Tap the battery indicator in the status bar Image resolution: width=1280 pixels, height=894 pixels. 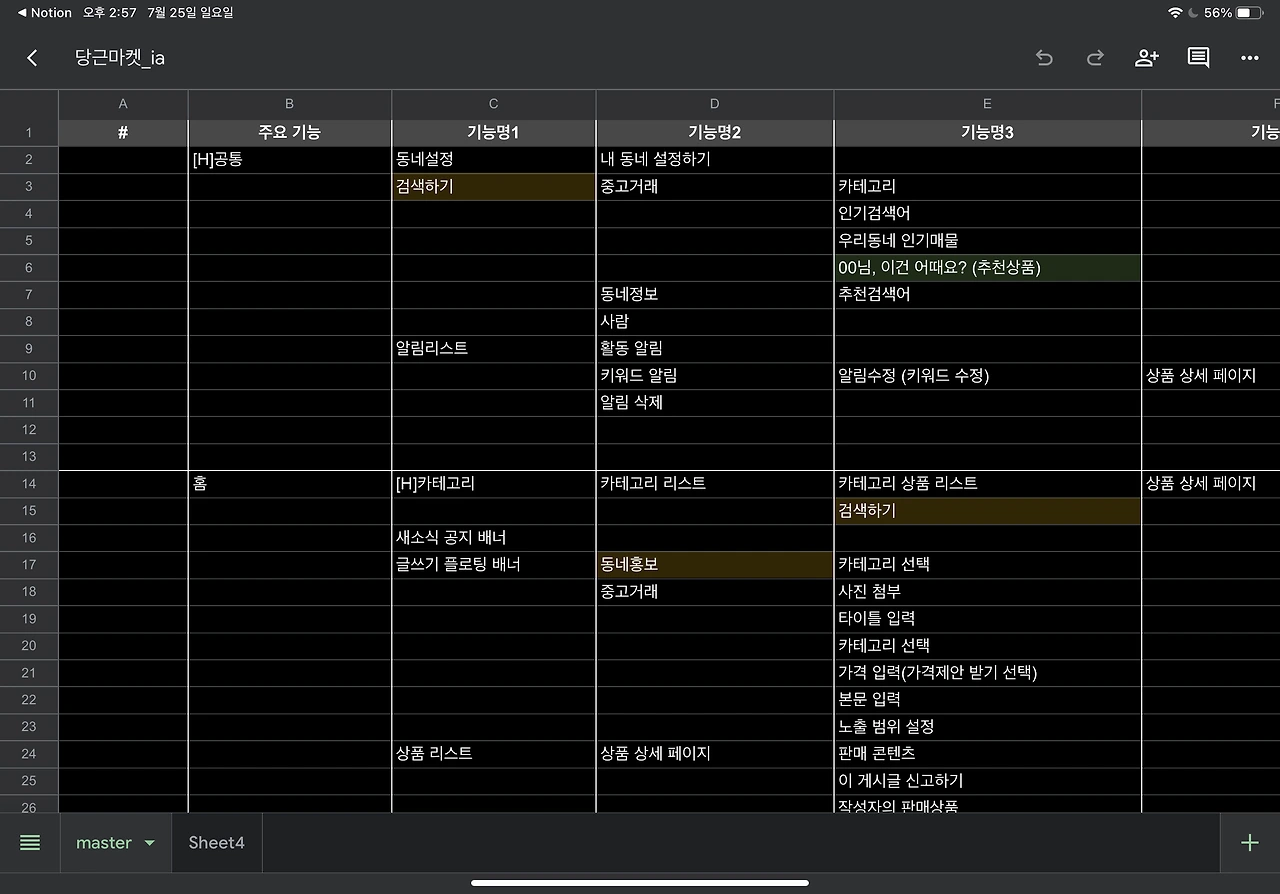point(1250,13)
